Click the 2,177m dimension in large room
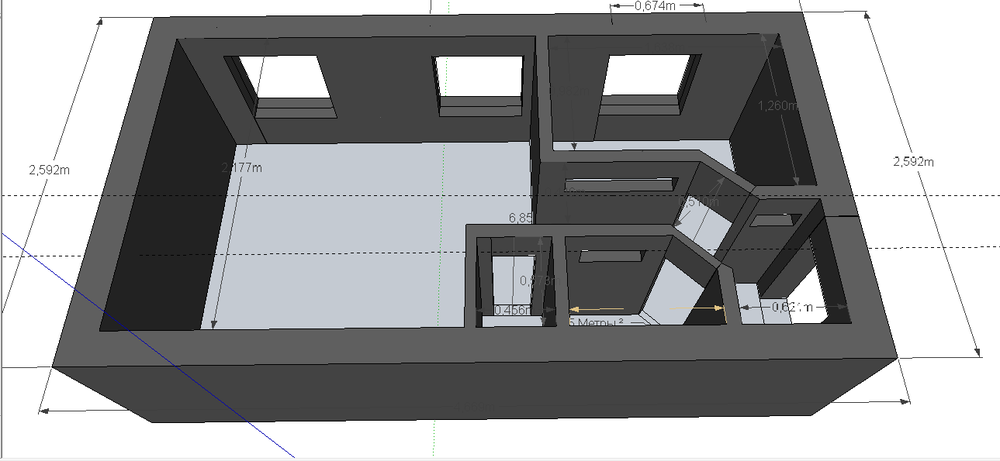Screen dimensions: 1000x461 tap(241, 167)
